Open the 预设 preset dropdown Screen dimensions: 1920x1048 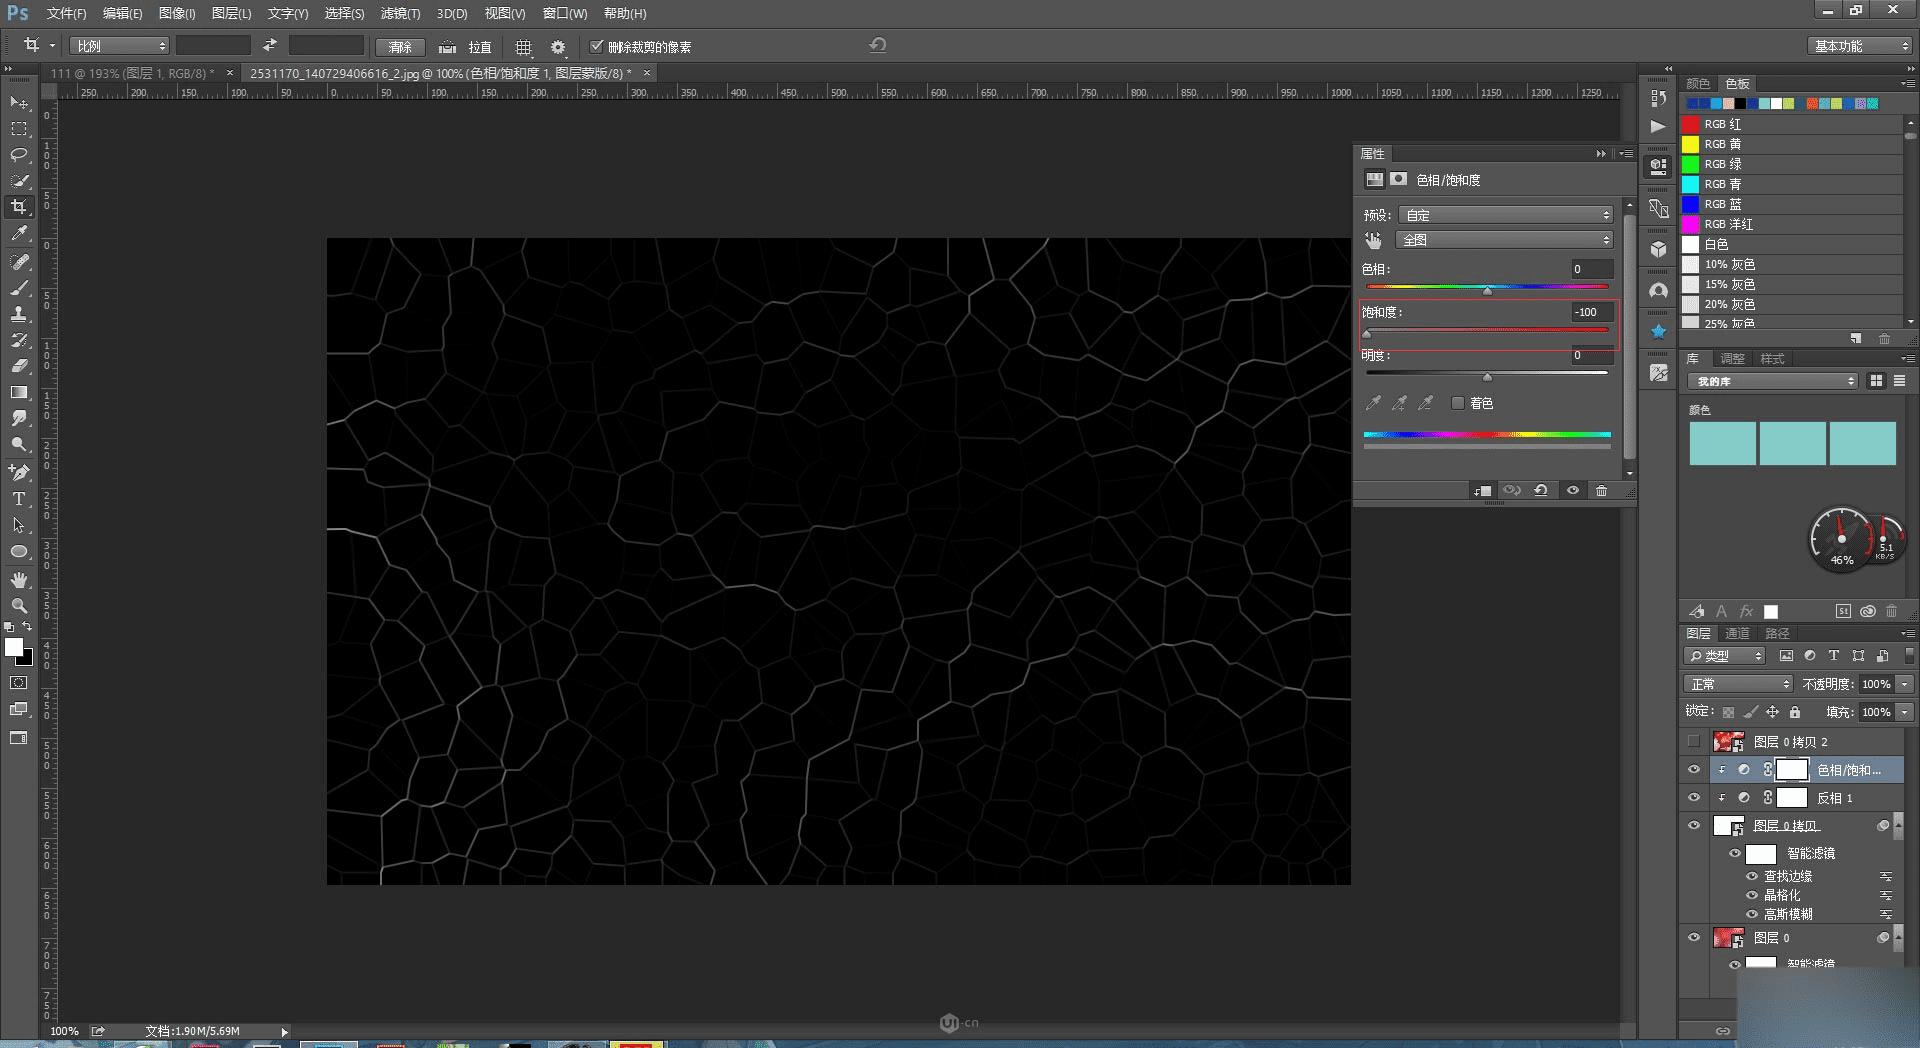(x=1506, y=215)
